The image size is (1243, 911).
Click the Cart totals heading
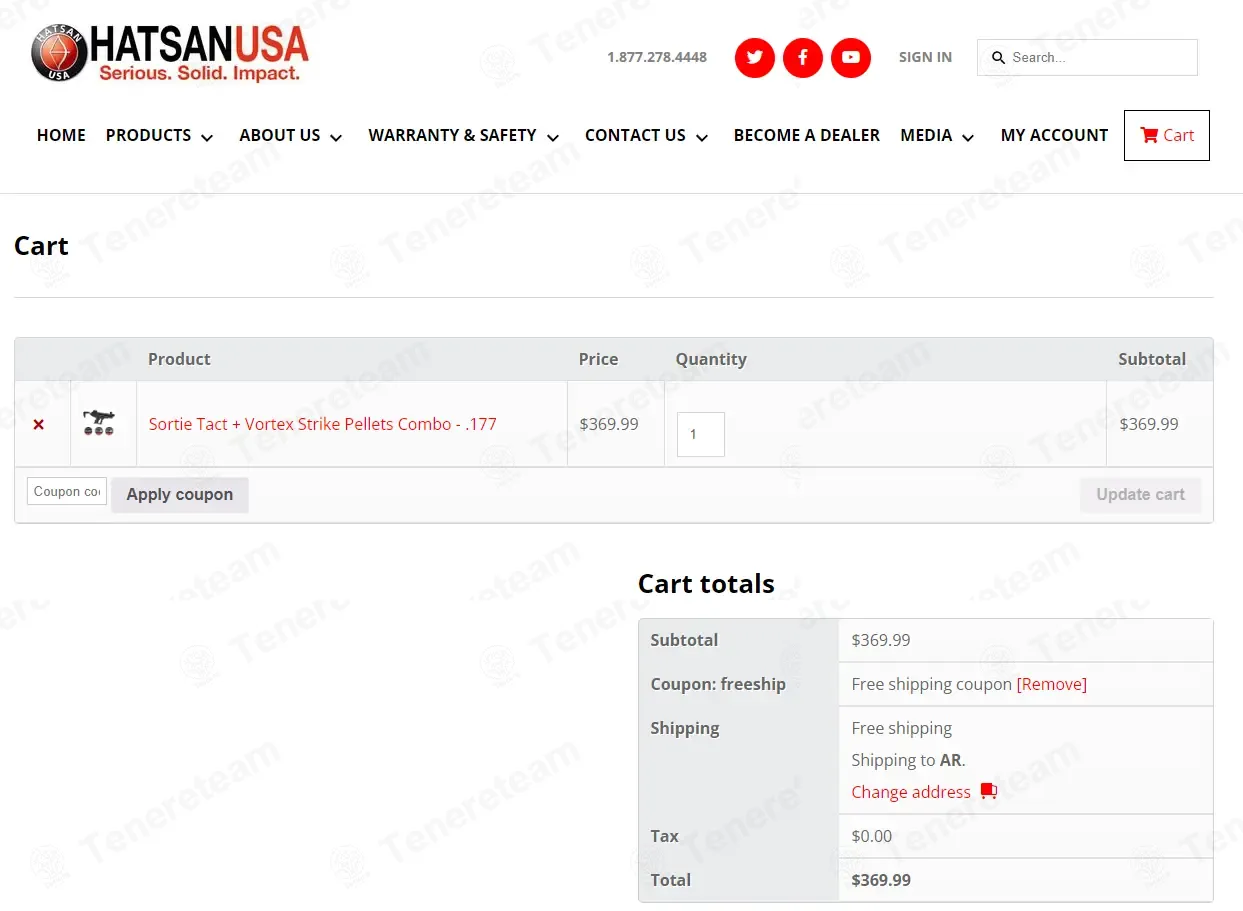tap(706, 584)
